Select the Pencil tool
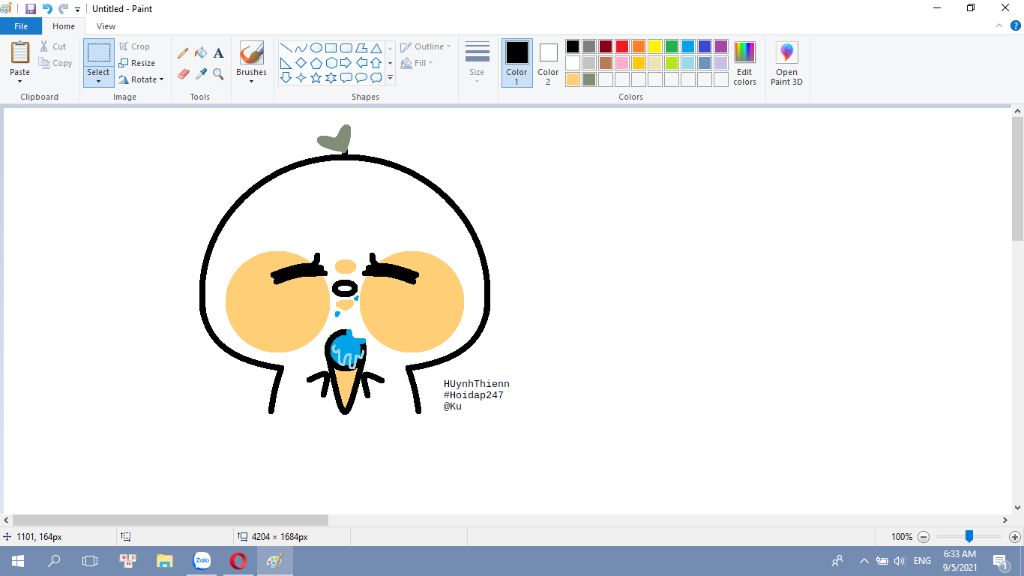The image size is (1024, 576). (x=183, y=53)
